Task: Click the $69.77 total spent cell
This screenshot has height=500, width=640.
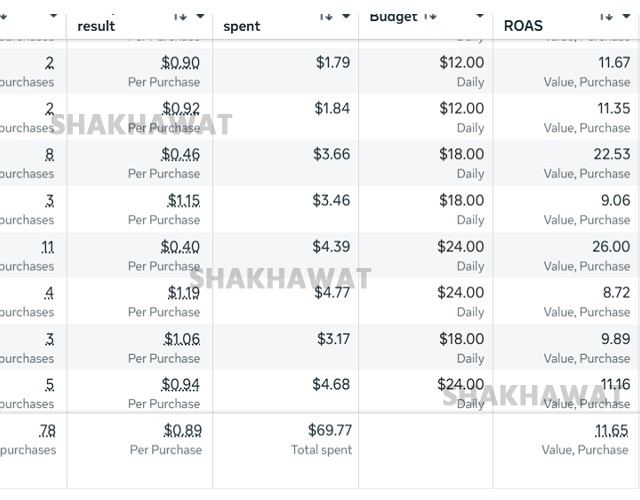Action: [x=329, y=430]
